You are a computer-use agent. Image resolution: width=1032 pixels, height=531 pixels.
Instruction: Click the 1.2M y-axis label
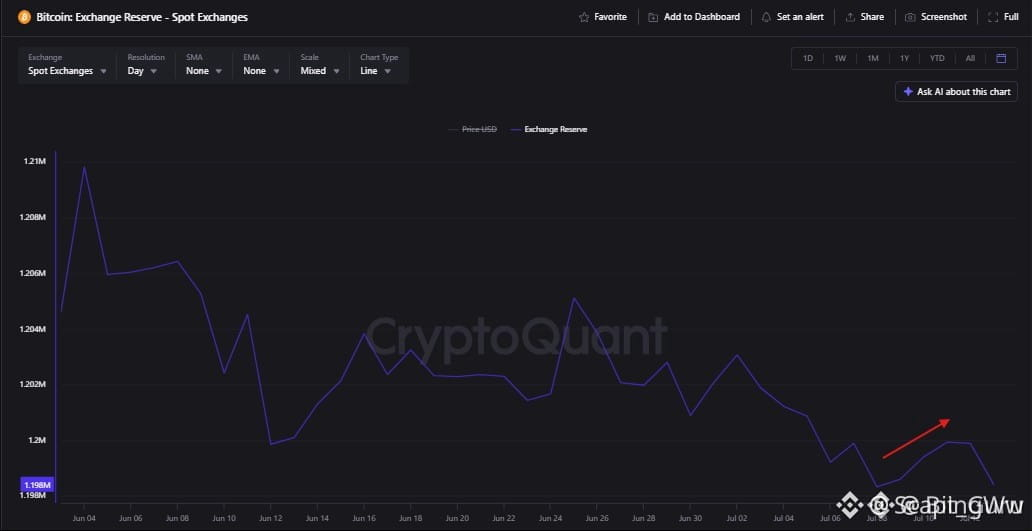tap(38, 440)
